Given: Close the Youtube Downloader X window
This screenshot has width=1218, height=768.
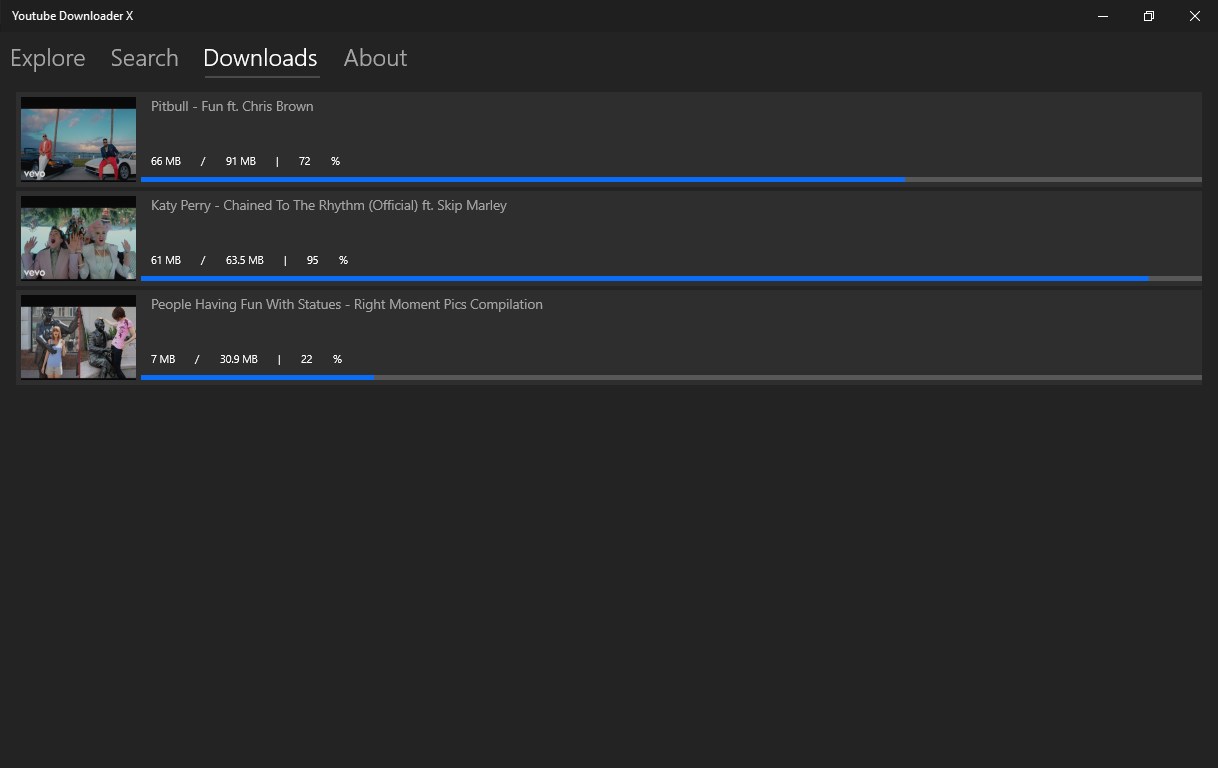Looking at the screenshot, I should pyautogui.click(x=1195, y=16).
